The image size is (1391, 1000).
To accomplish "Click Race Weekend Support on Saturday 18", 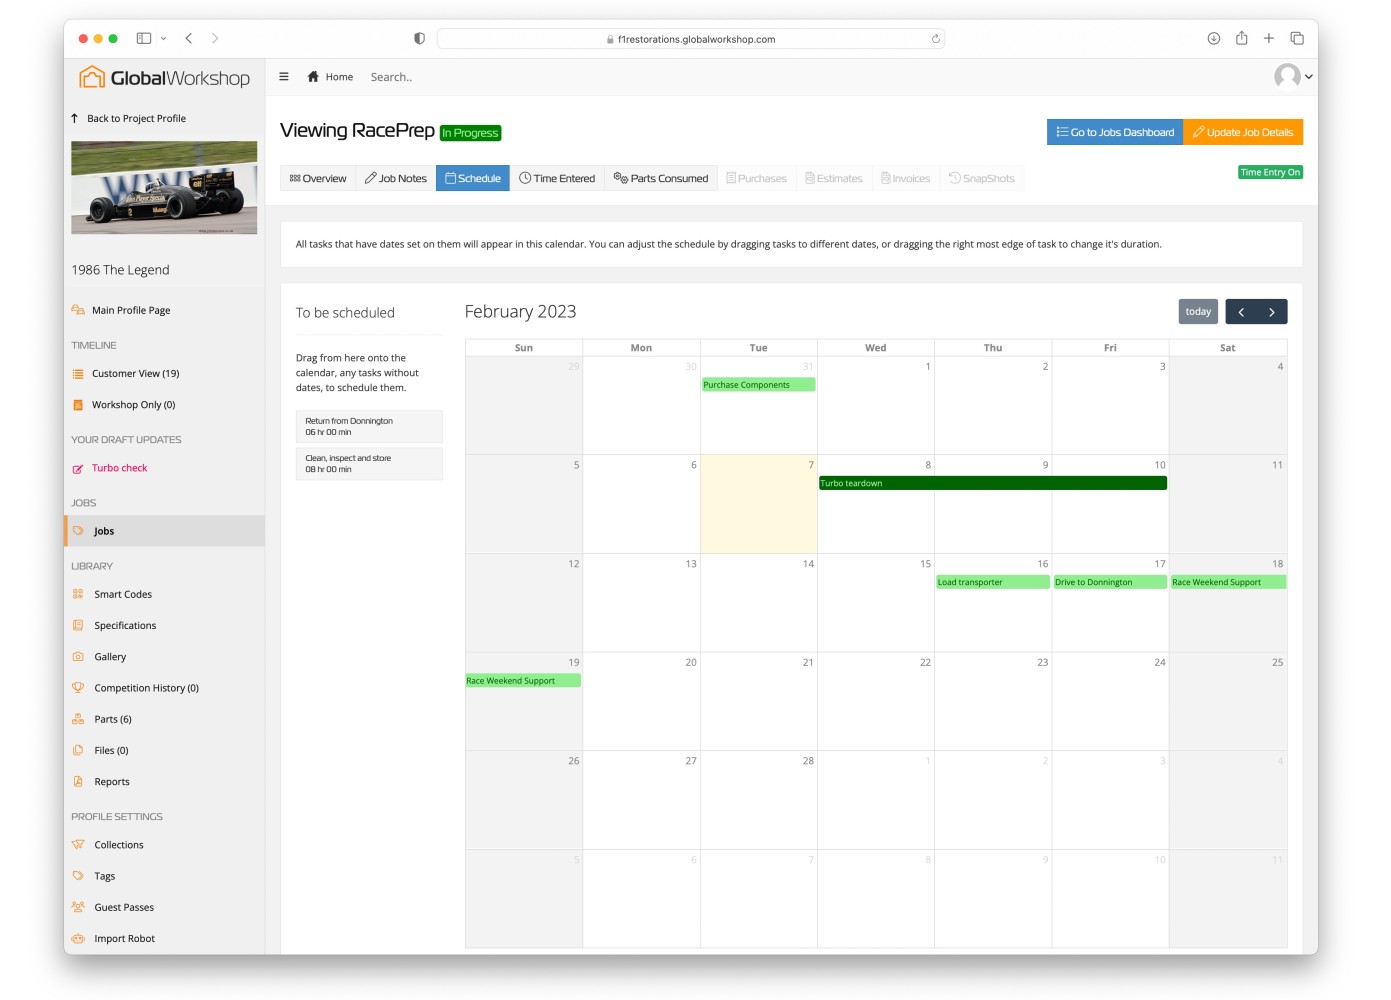I will point(1228,582).
